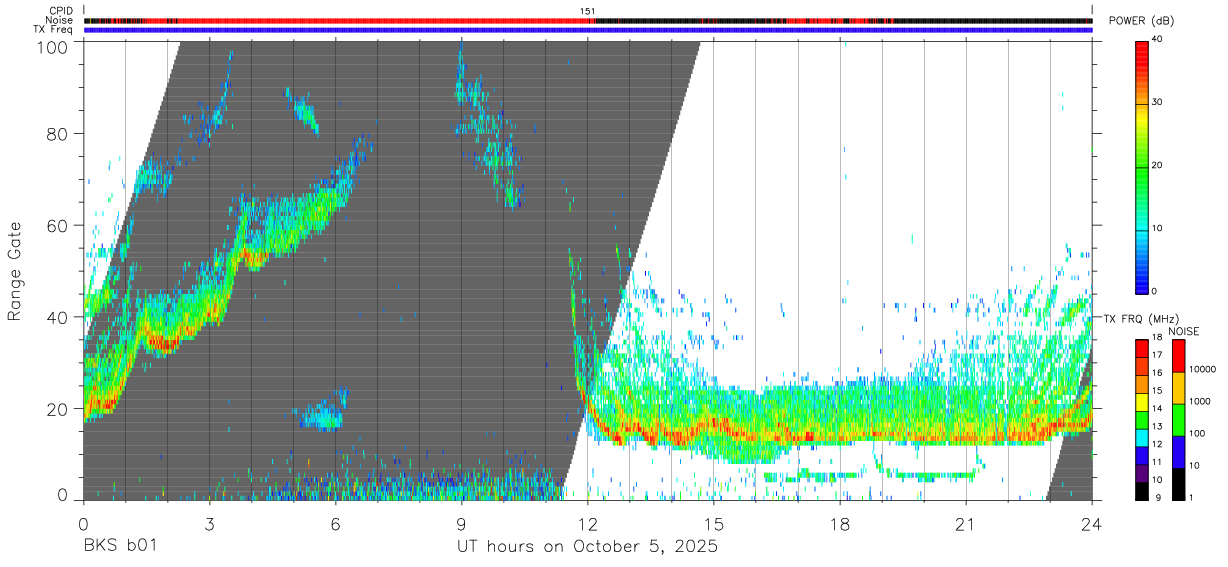Screen dimensions: 1228x567
Task: Click the 1000 noise scale label
Action: tap(1201, 402)
